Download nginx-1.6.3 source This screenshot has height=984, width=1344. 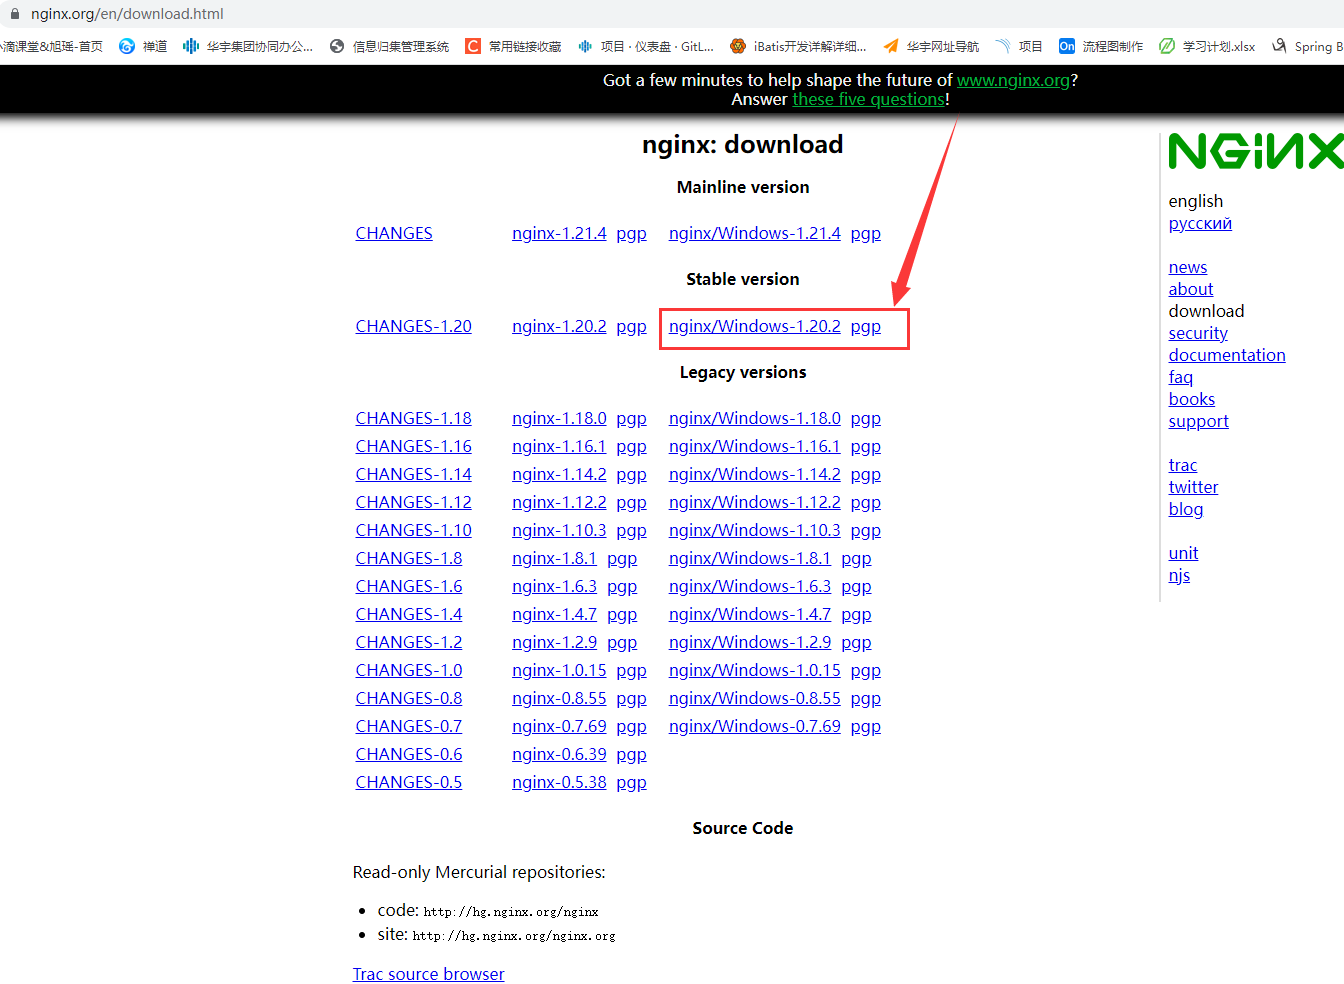pos(554,586)
